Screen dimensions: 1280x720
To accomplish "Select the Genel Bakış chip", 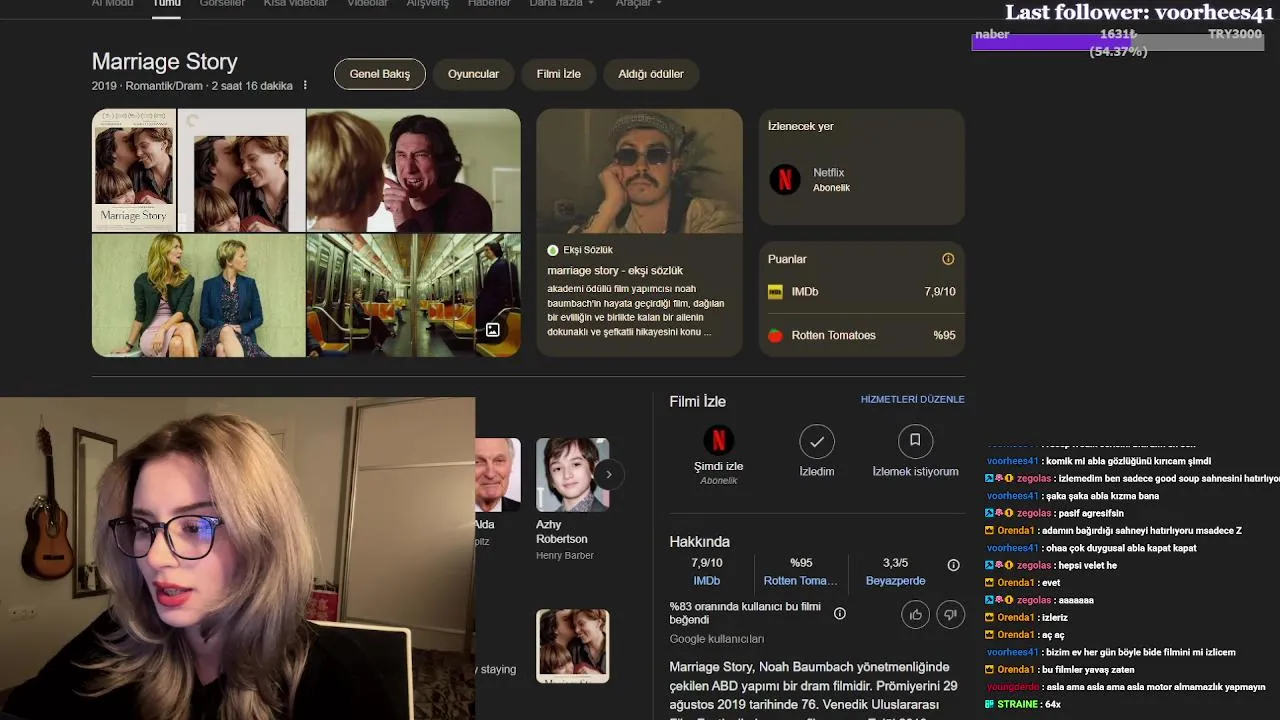I will tap(380, 74).
